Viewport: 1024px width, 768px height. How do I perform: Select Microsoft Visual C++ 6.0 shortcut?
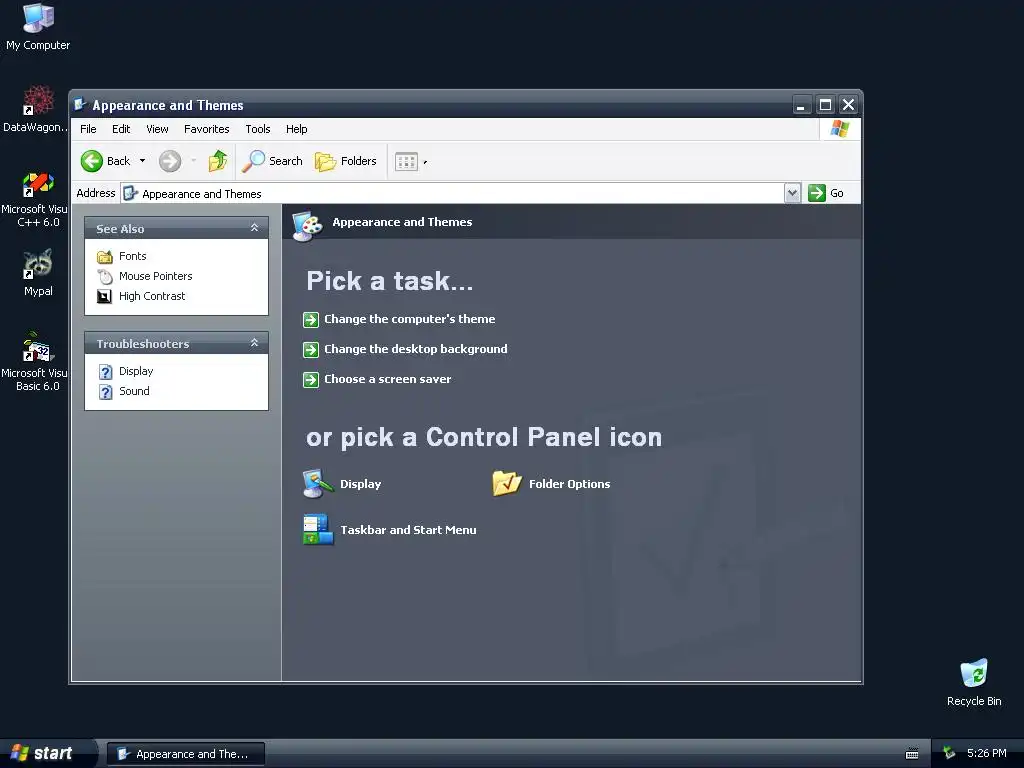click(x=35, y=200)
